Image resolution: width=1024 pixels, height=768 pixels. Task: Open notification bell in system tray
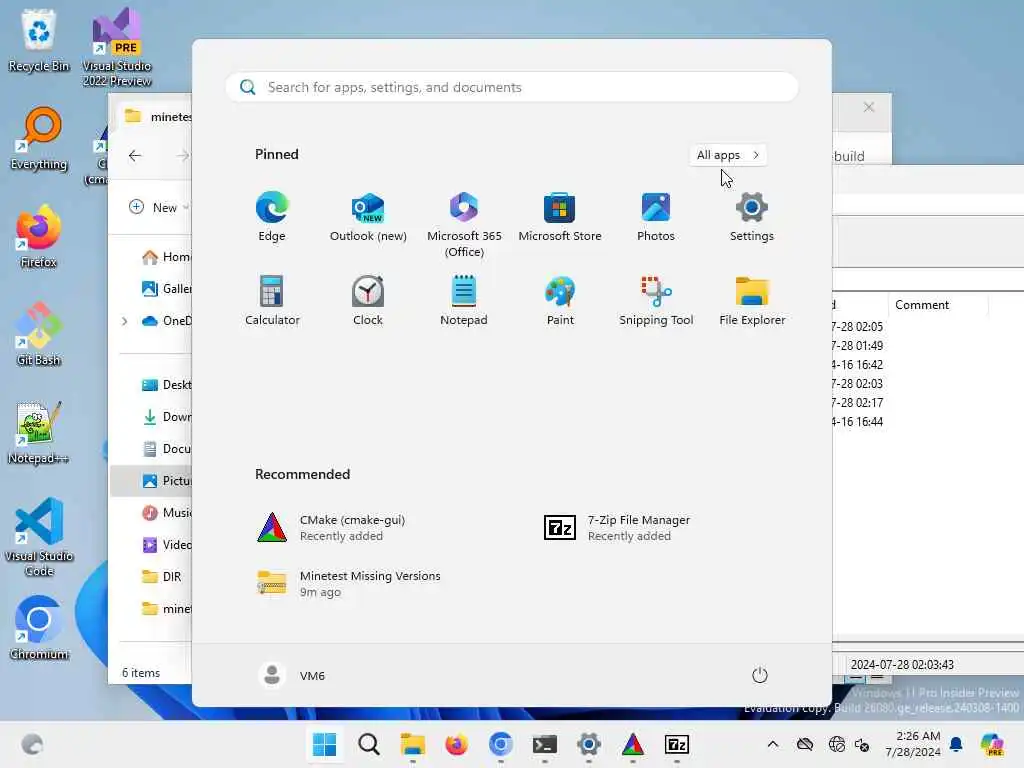pos(956,744)
